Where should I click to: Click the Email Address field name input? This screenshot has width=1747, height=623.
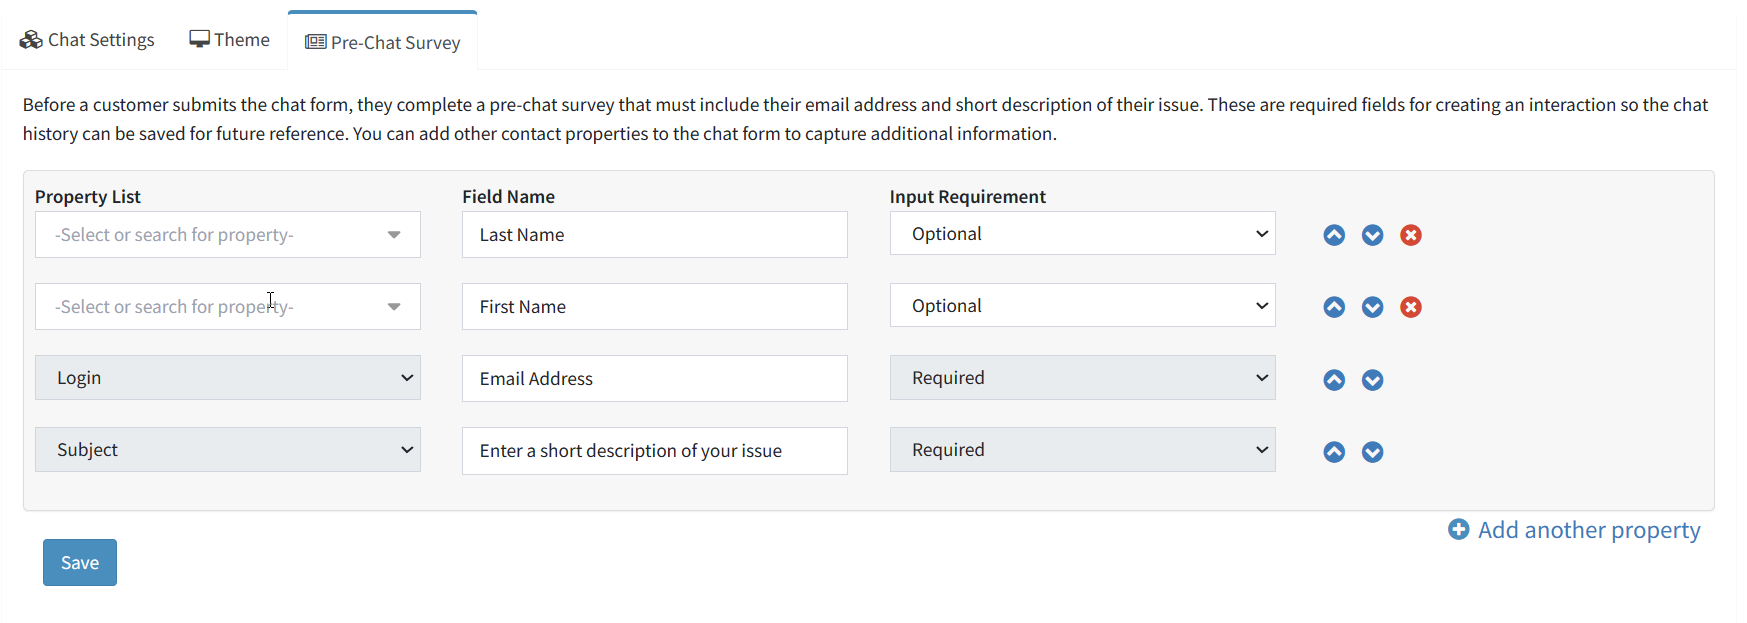(x=655, y=379)
